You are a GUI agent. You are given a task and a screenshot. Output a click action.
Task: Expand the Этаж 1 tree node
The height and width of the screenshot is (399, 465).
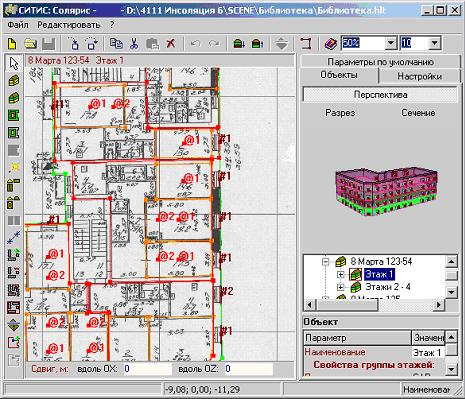[x=341, y=275]
